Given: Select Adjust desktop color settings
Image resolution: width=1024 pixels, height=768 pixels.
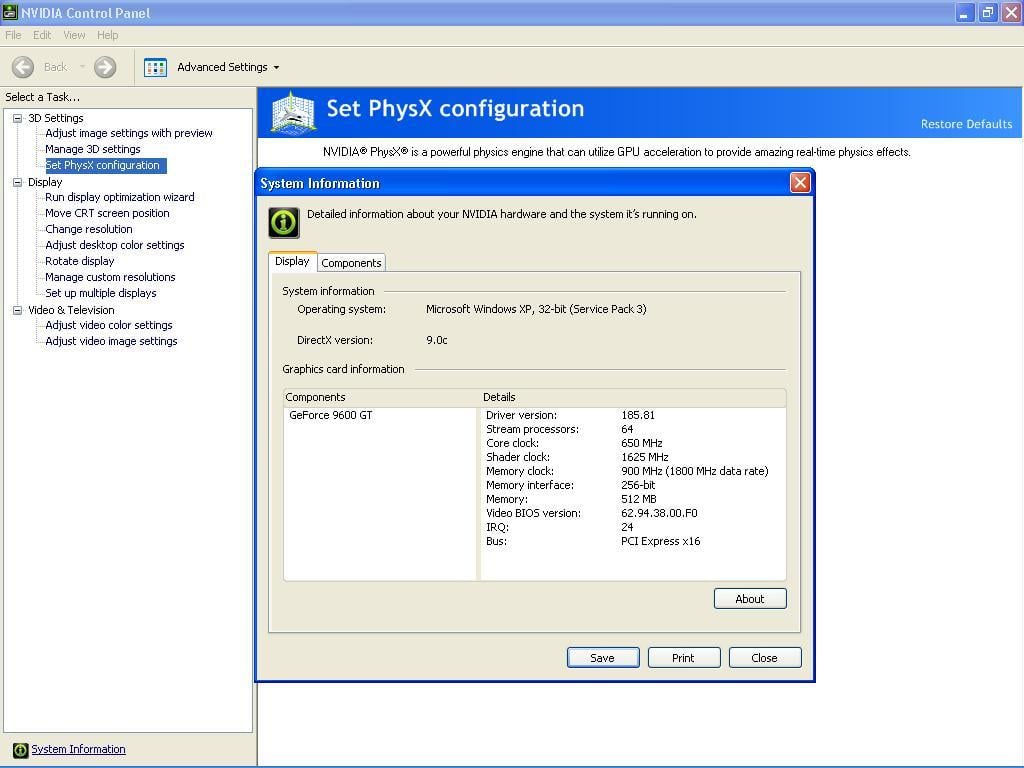Looking at the screenshot, I should pos(115,246).
